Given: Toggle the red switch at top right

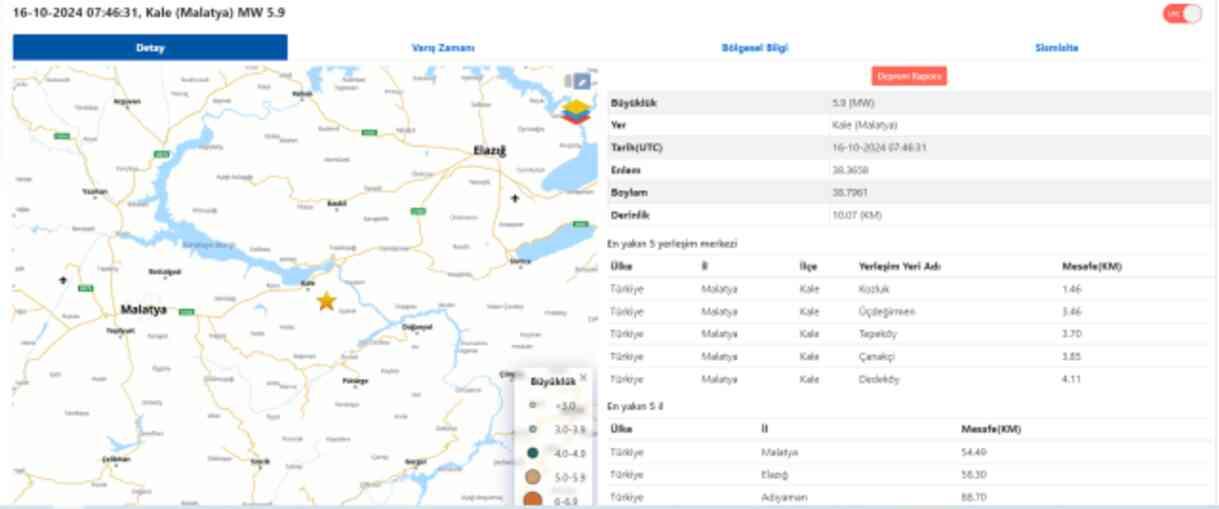Looking at the screenshot, I should pos(1181,14).
